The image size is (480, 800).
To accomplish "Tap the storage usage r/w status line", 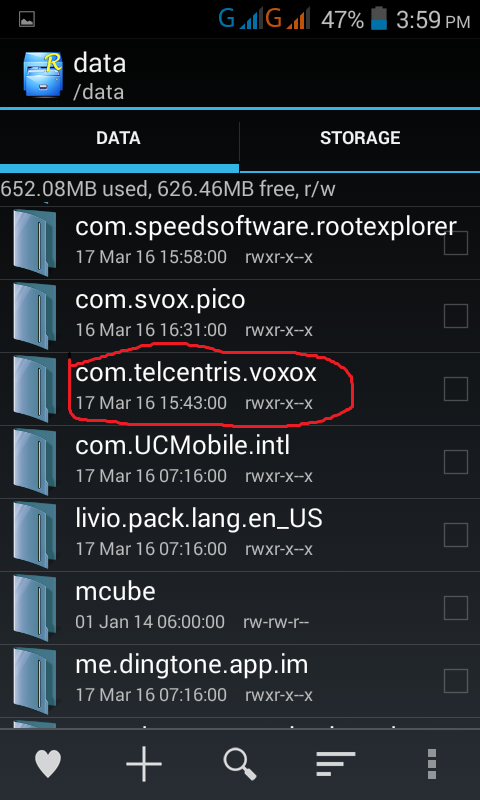I will (168, 189).
